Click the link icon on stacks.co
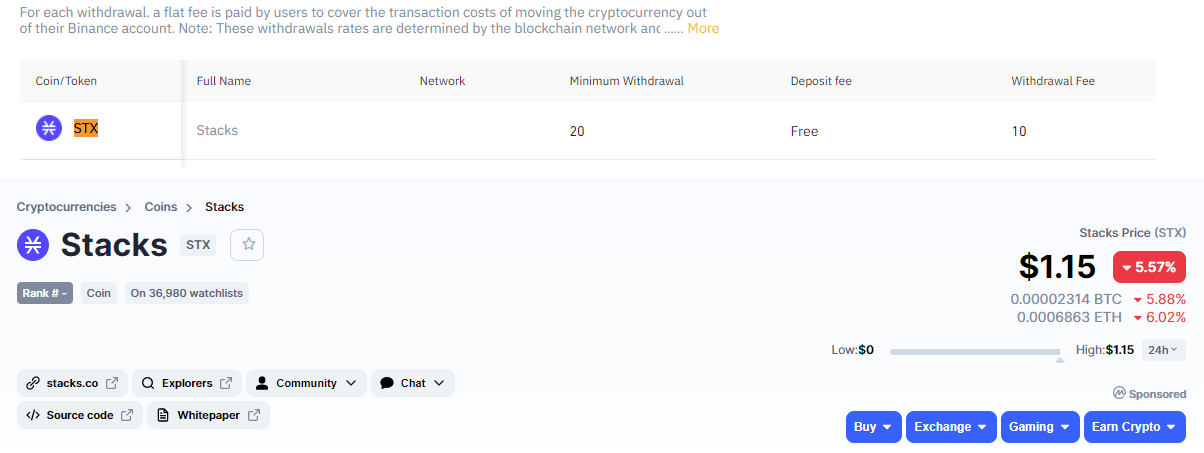 [x=33, y=383]
